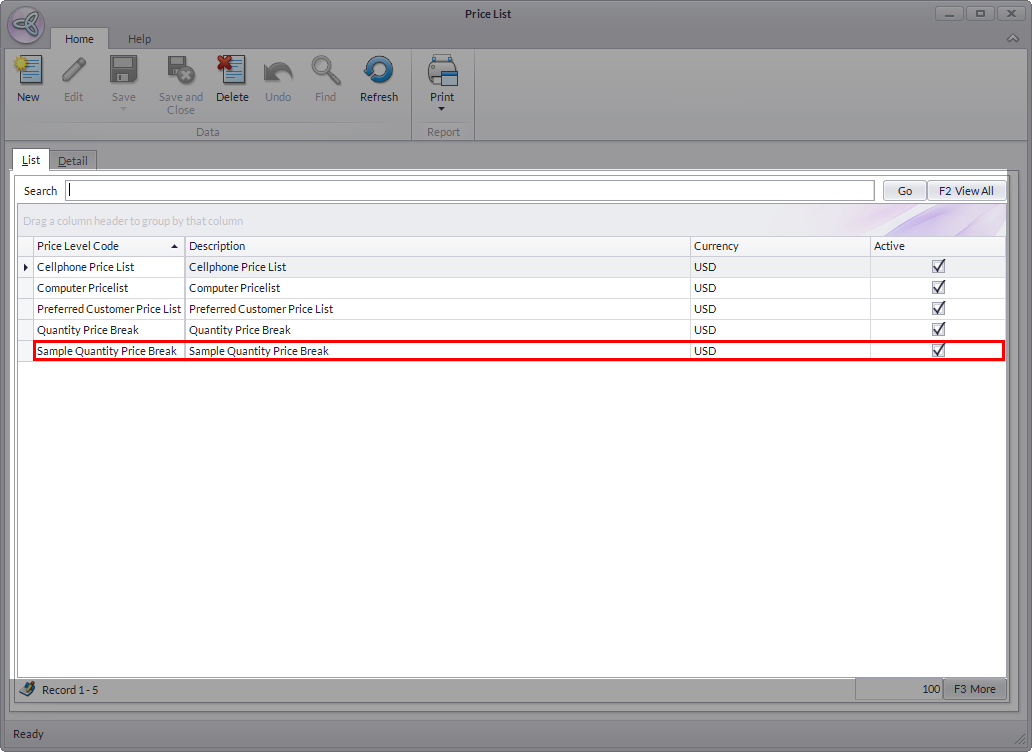
Task: Collapse the ribbon with the chevron
Action: 1013,38
